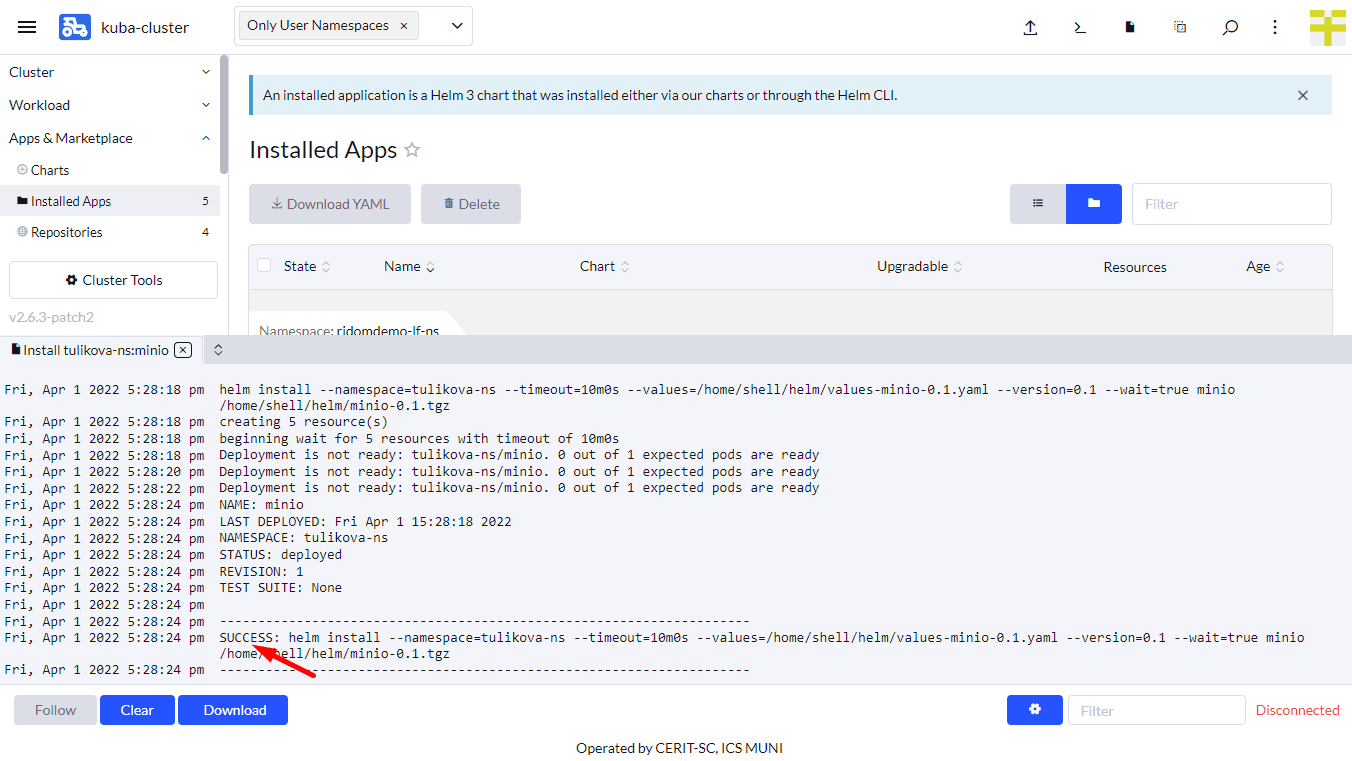Open Charts in the sidebar
1352x761 pixels.
pyautogui.click(x=50, y=170)
